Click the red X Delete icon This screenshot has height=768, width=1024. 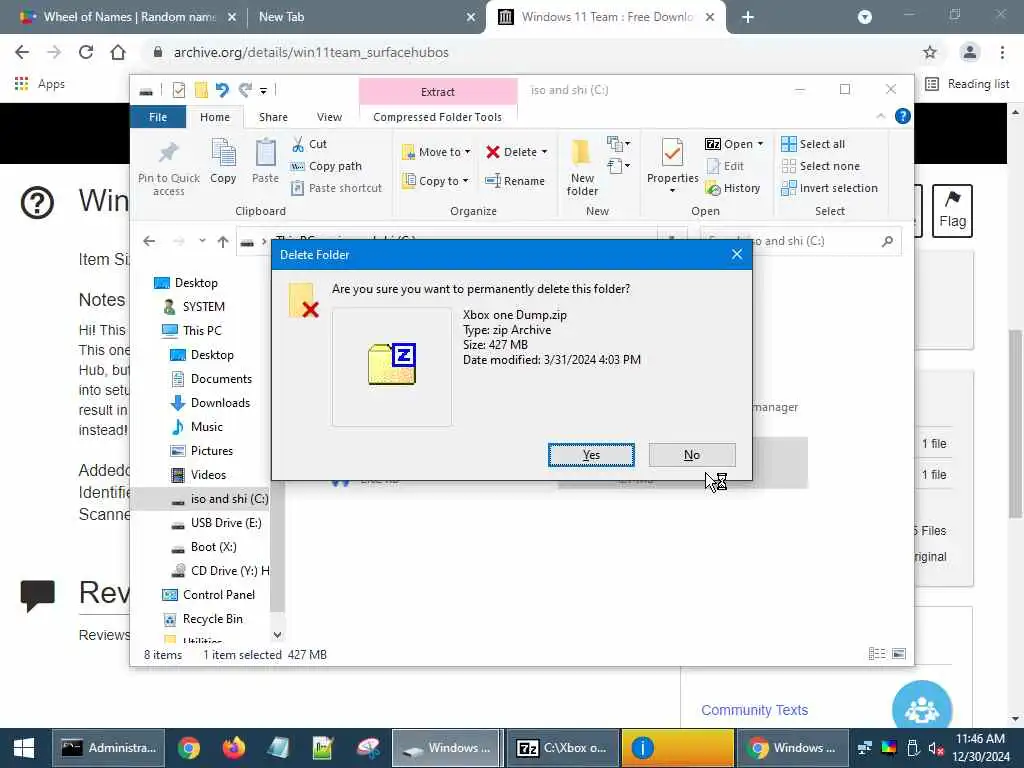click(493, 152)
